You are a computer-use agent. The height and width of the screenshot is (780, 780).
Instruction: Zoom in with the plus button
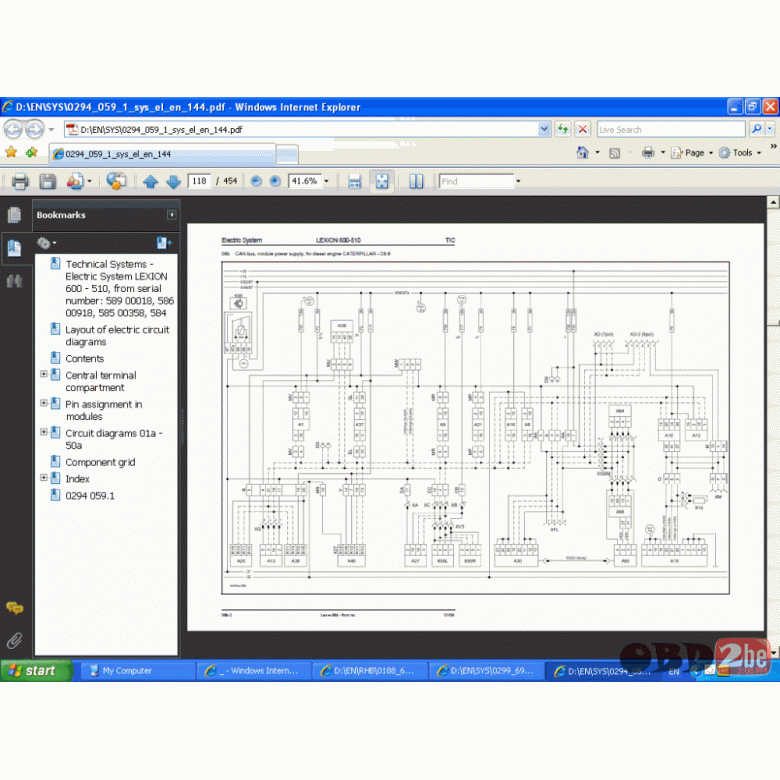[x=275, y=181]
